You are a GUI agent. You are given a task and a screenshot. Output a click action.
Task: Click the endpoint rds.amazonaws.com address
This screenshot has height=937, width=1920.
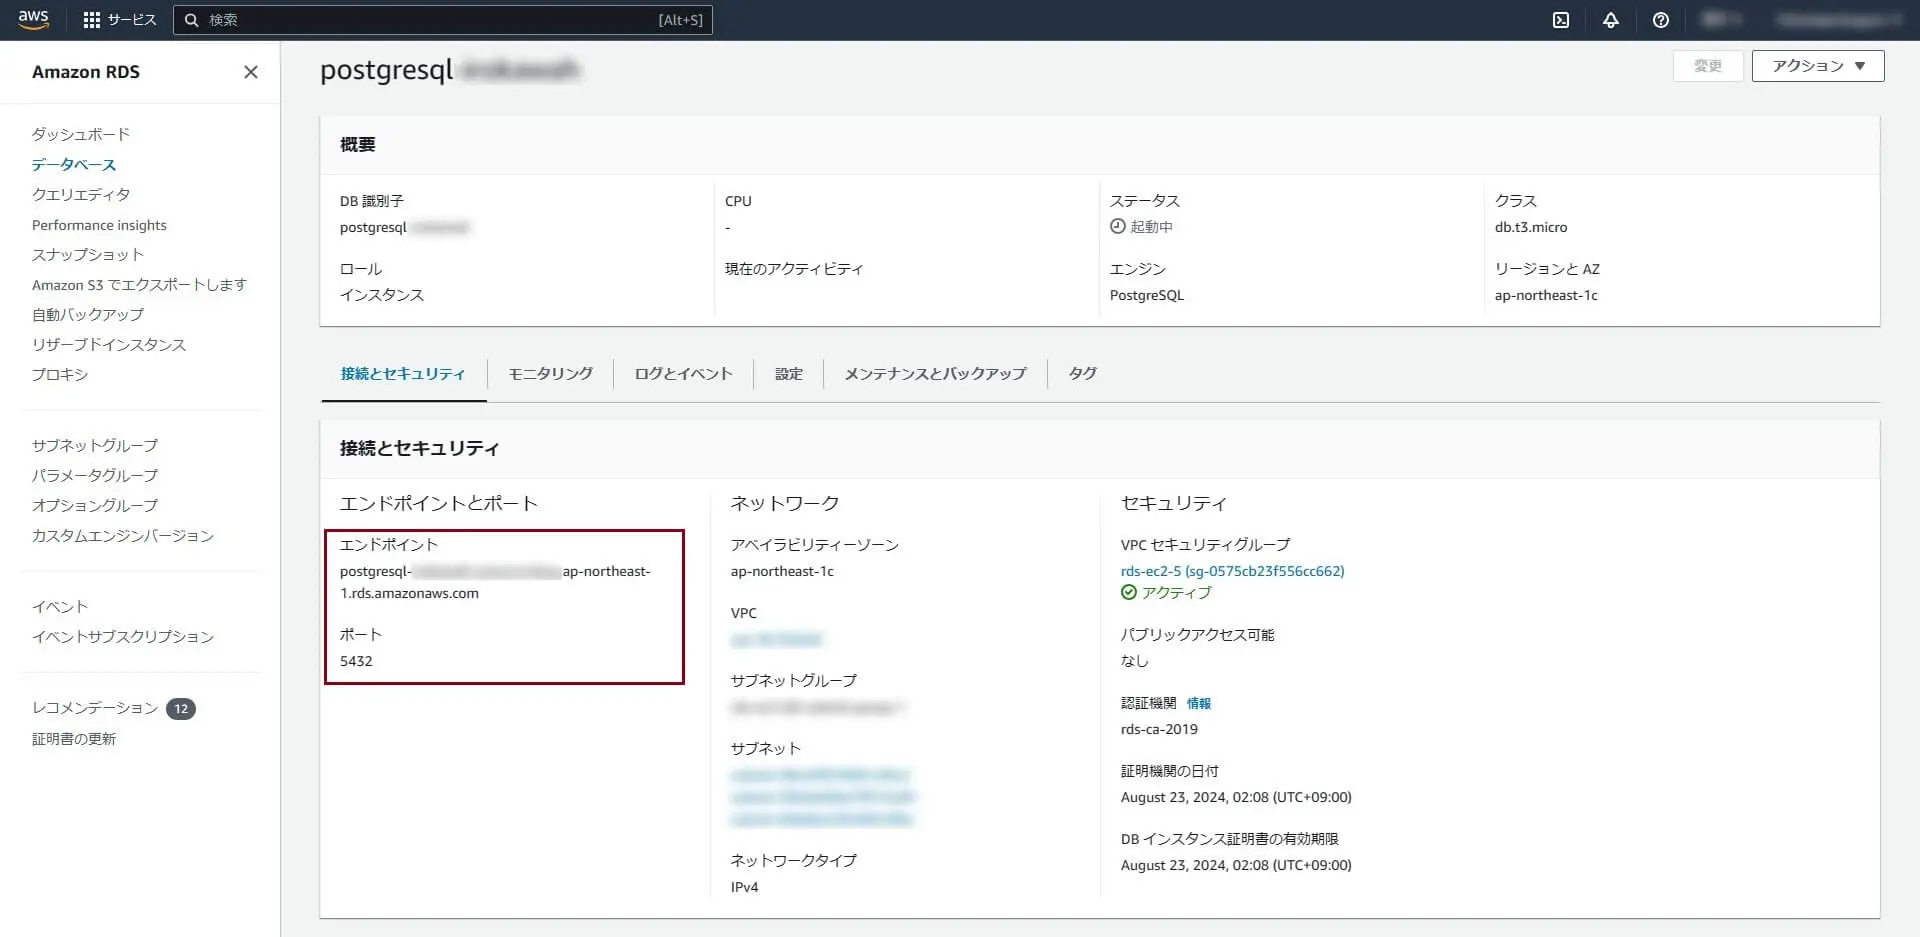495,582
